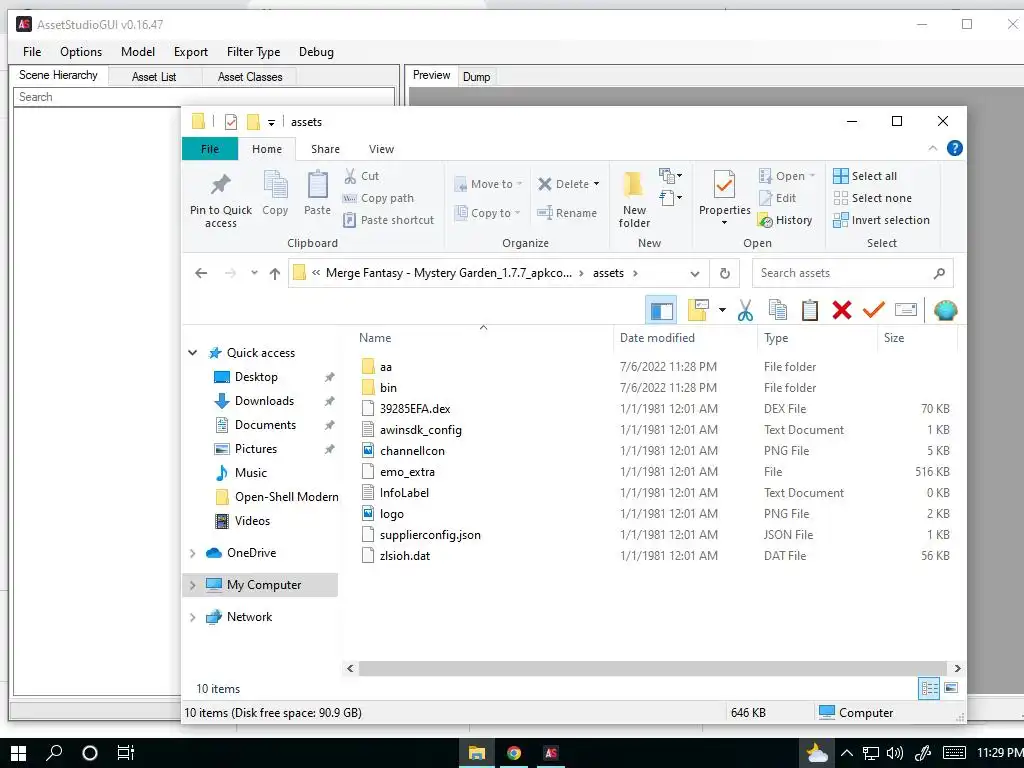Click the AssetStudio taskbar icon
1024x768 pixels.
(x=551, y=753)
